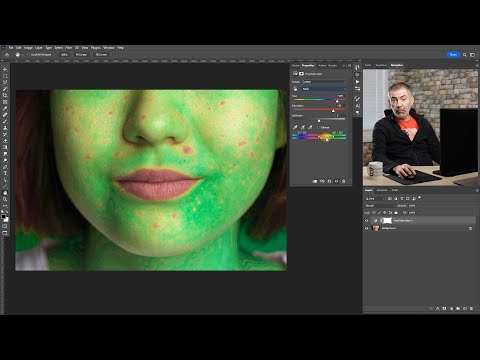
Task: Open the Opacity value dropdown
Action: (419, 206)
